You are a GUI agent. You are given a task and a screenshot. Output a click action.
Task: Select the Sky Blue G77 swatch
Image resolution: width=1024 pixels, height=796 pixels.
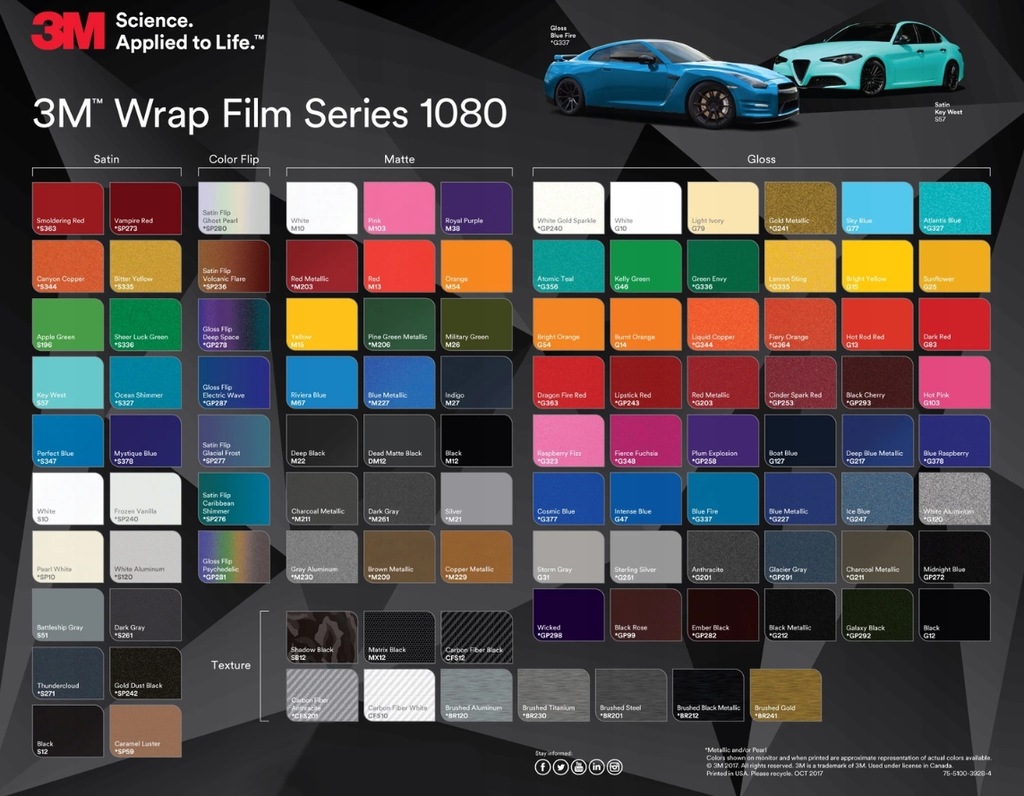(x=878, y=208)
